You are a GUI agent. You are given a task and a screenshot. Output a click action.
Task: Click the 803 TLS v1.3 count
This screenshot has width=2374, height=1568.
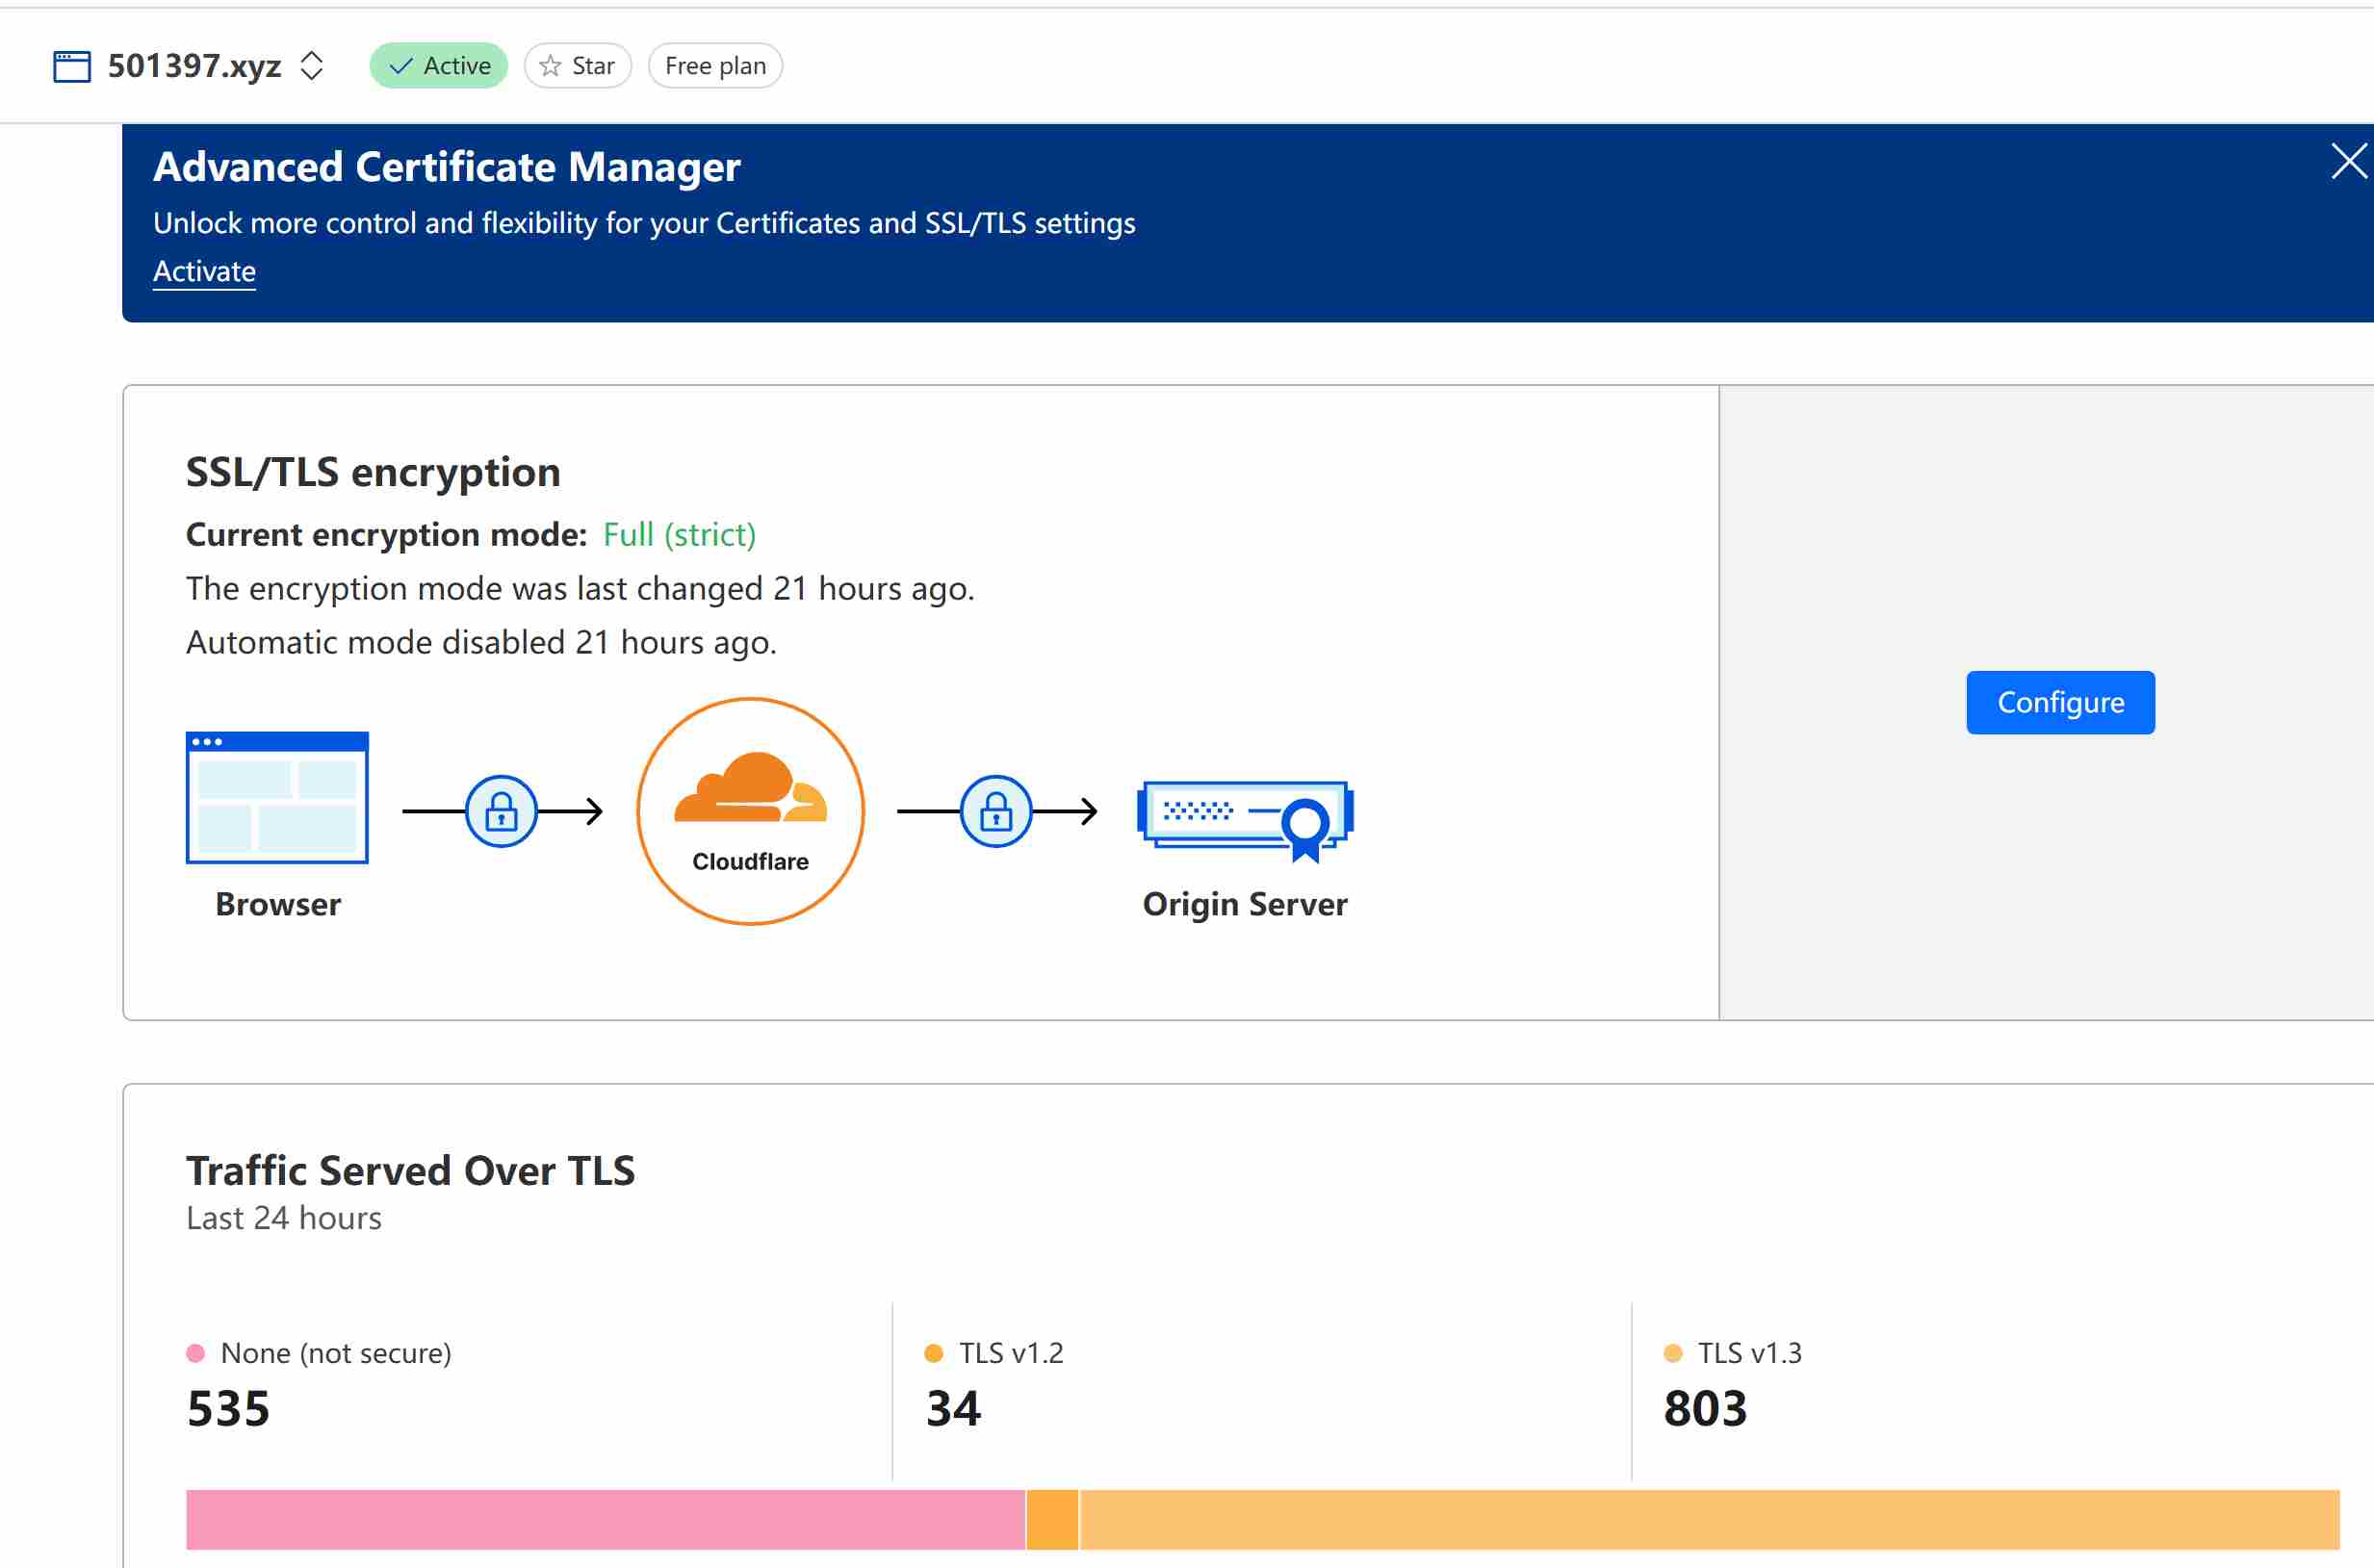click(x=1705, y=1408)
